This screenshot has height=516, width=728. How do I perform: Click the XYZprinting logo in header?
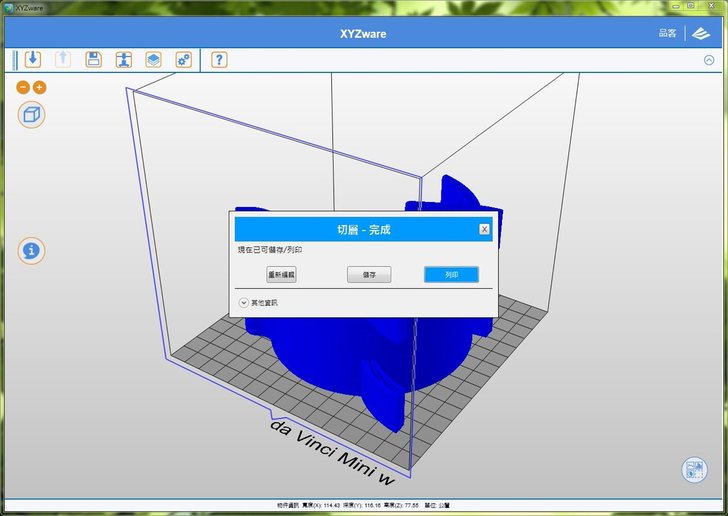703,33
